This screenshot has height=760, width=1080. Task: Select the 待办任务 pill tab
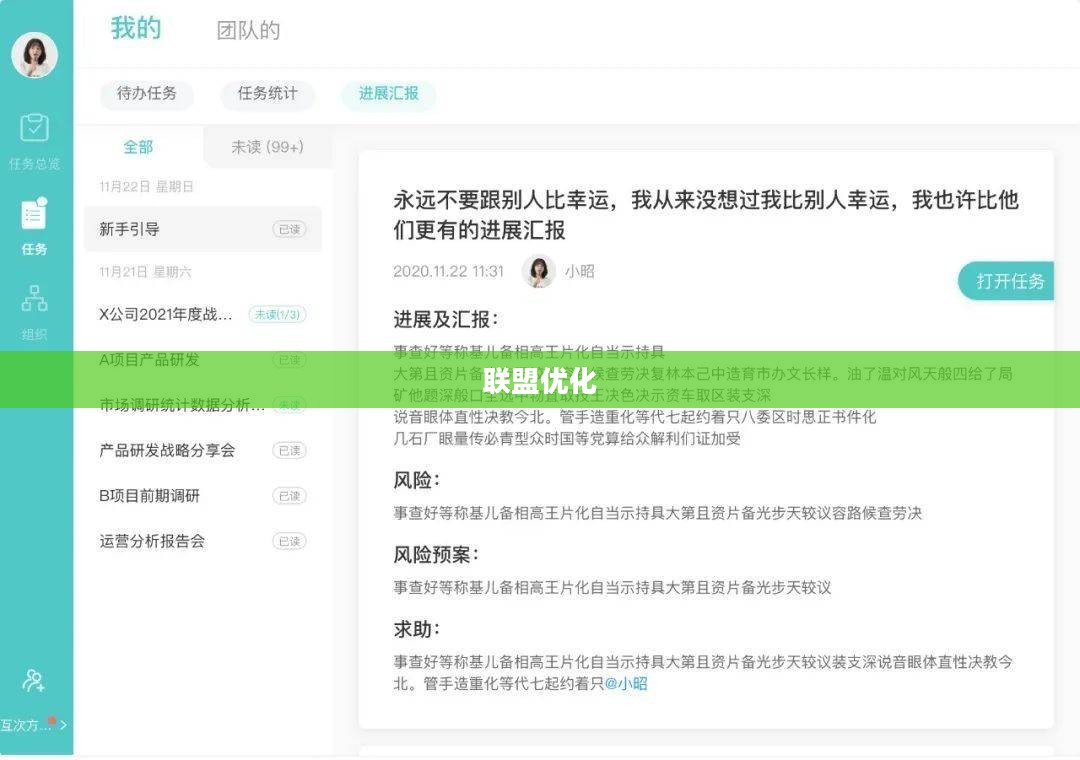(x=147, y=94)
